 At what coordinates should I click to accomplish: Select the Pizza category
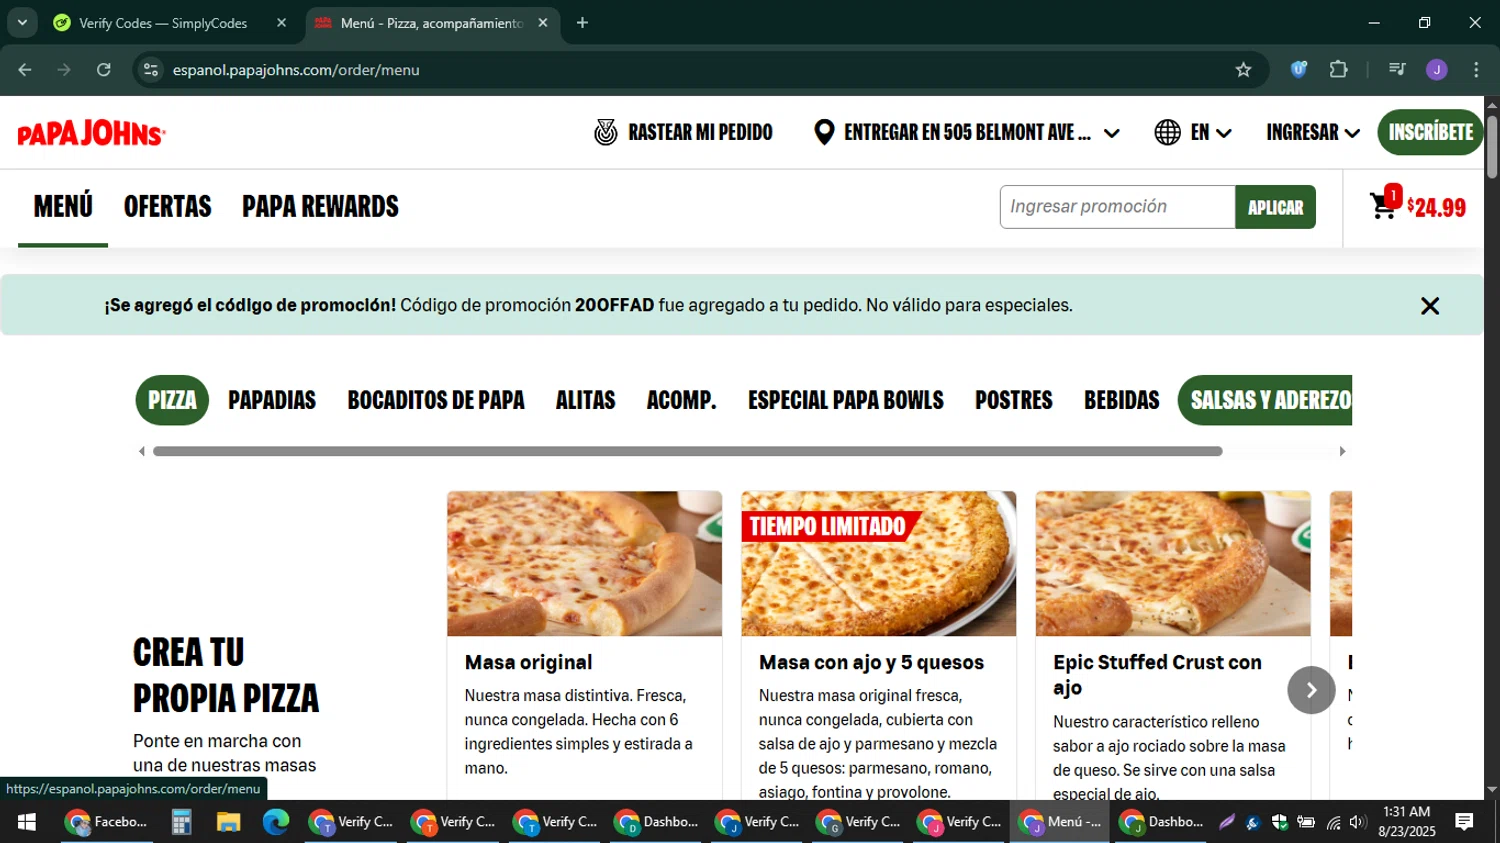tap(172, 400)
